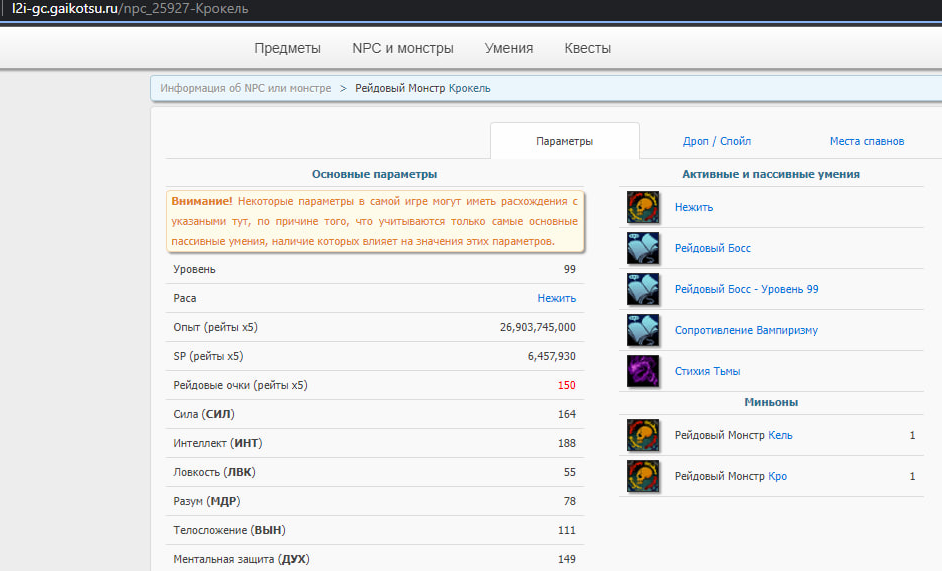Switch to the Дроп / Спойл tab
This screenshot has width=942, height=571.
[717, 142]
